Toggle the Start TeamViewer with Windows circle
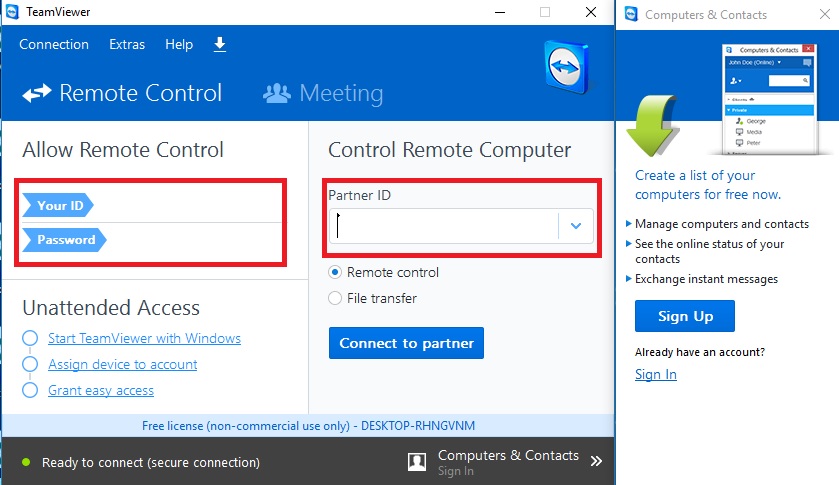The image size is (839, 485). pos(30,338)
